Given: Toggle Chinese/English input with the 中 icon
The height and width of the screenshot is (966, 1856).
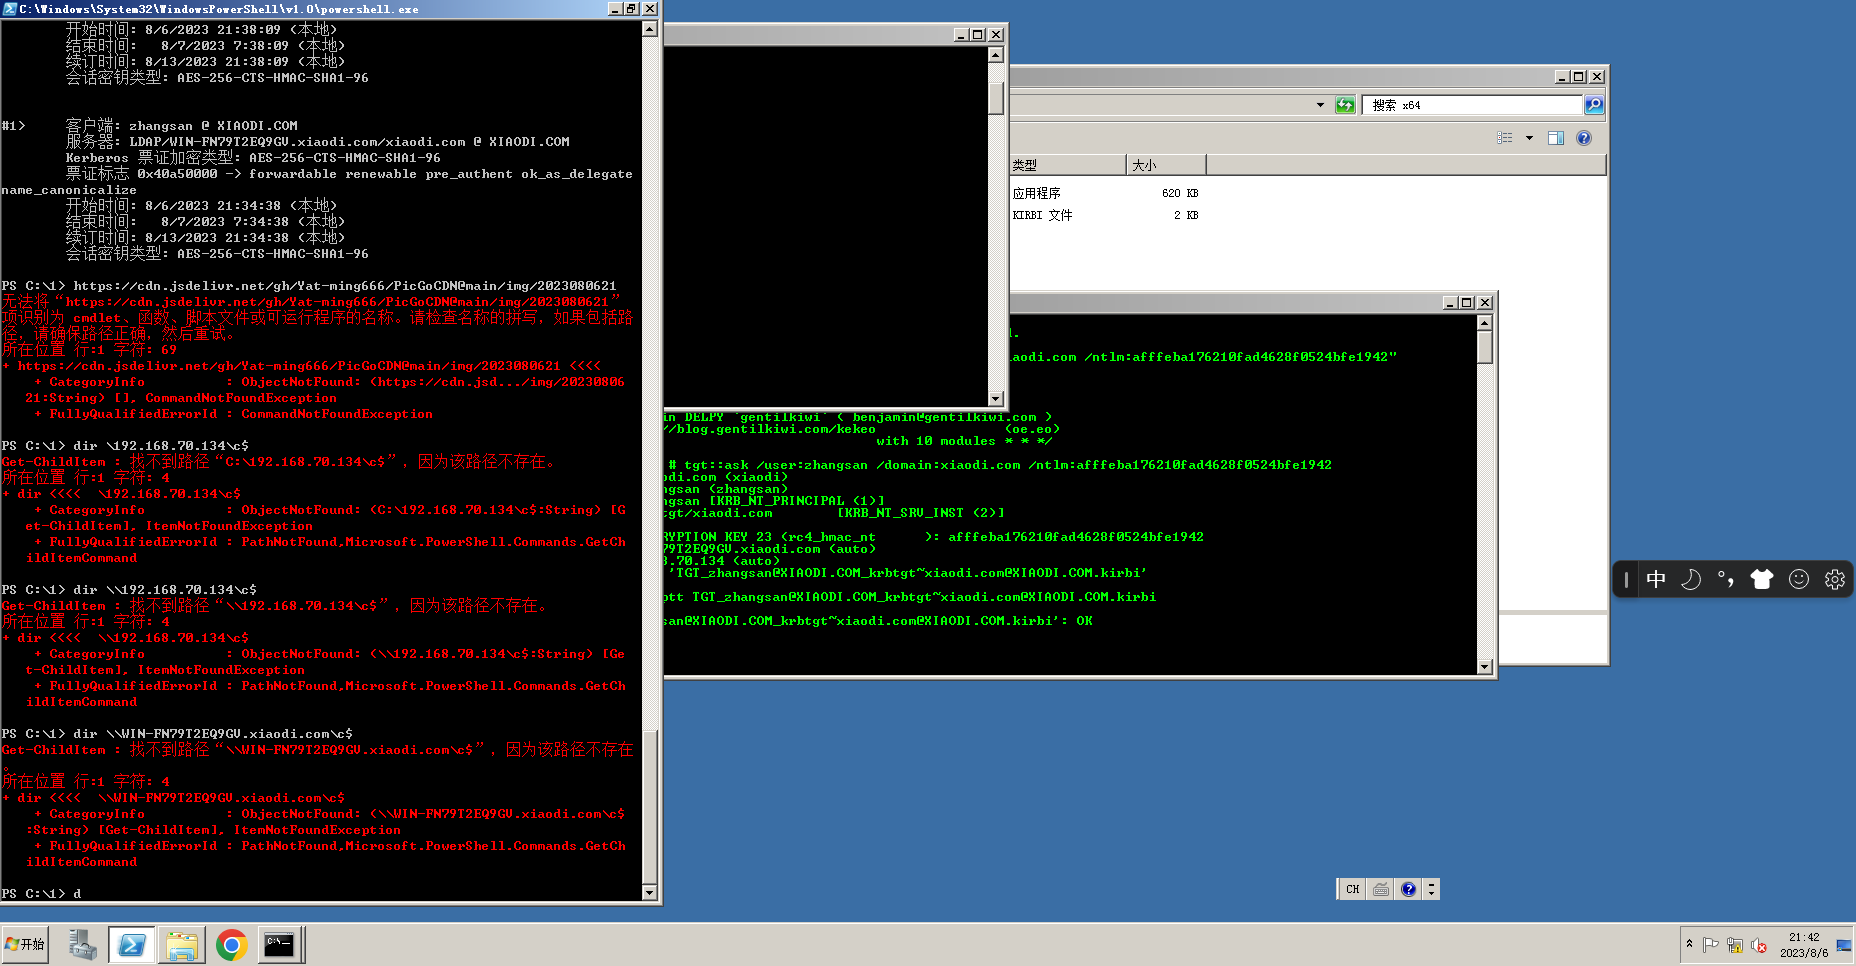Looking at the screenshot, I should 1656,579.
